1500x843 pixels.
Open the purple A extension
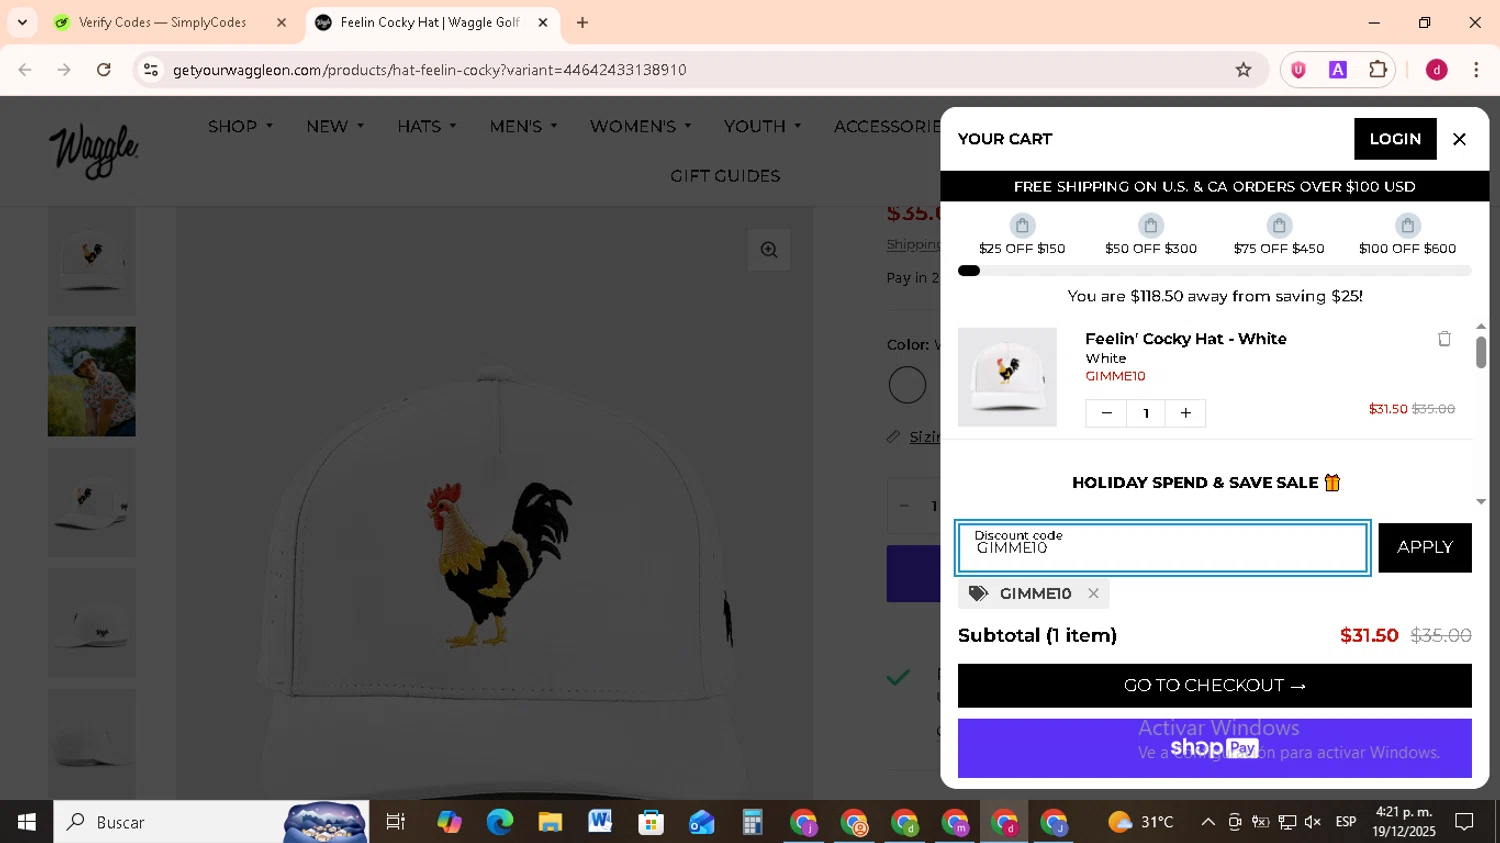click(1338, 70)
